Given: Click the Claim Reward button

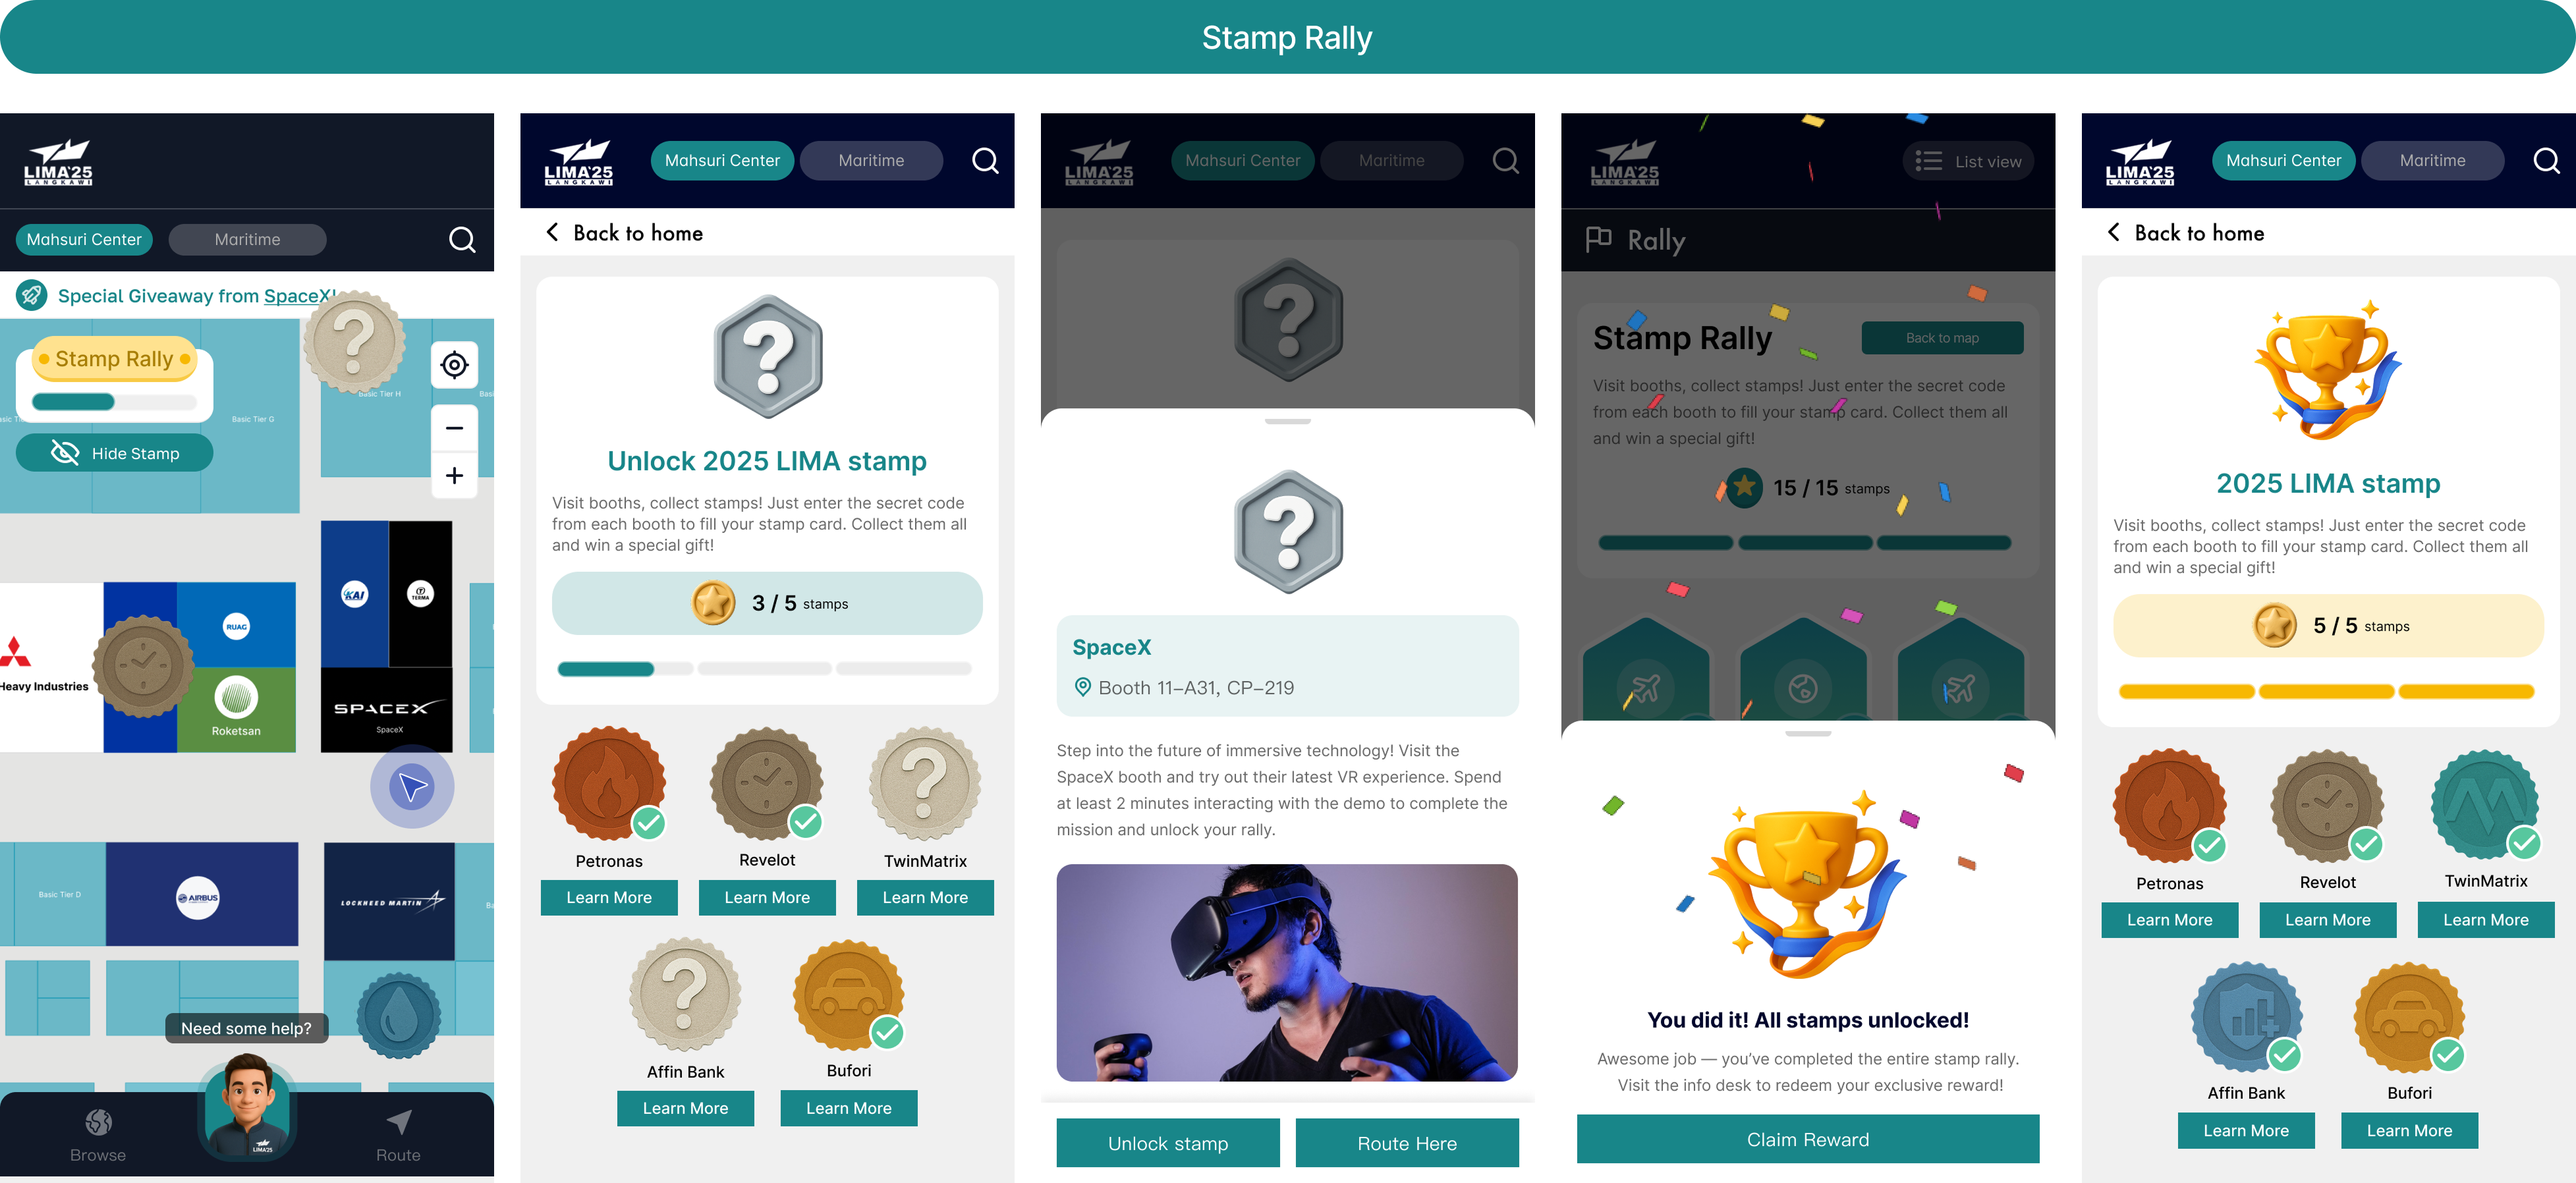Looking at the screenshot, I should coord(1807,1139).
